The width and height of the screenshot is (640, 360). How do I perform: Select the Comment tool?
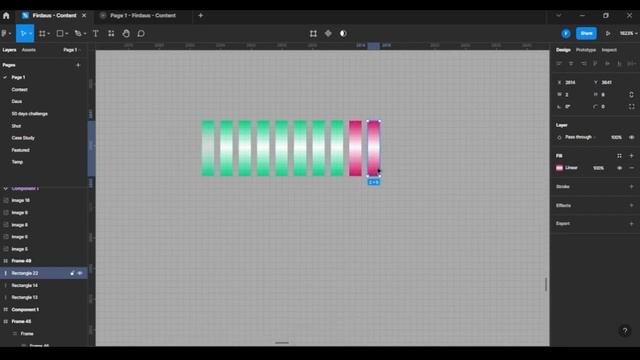[141, 33]
